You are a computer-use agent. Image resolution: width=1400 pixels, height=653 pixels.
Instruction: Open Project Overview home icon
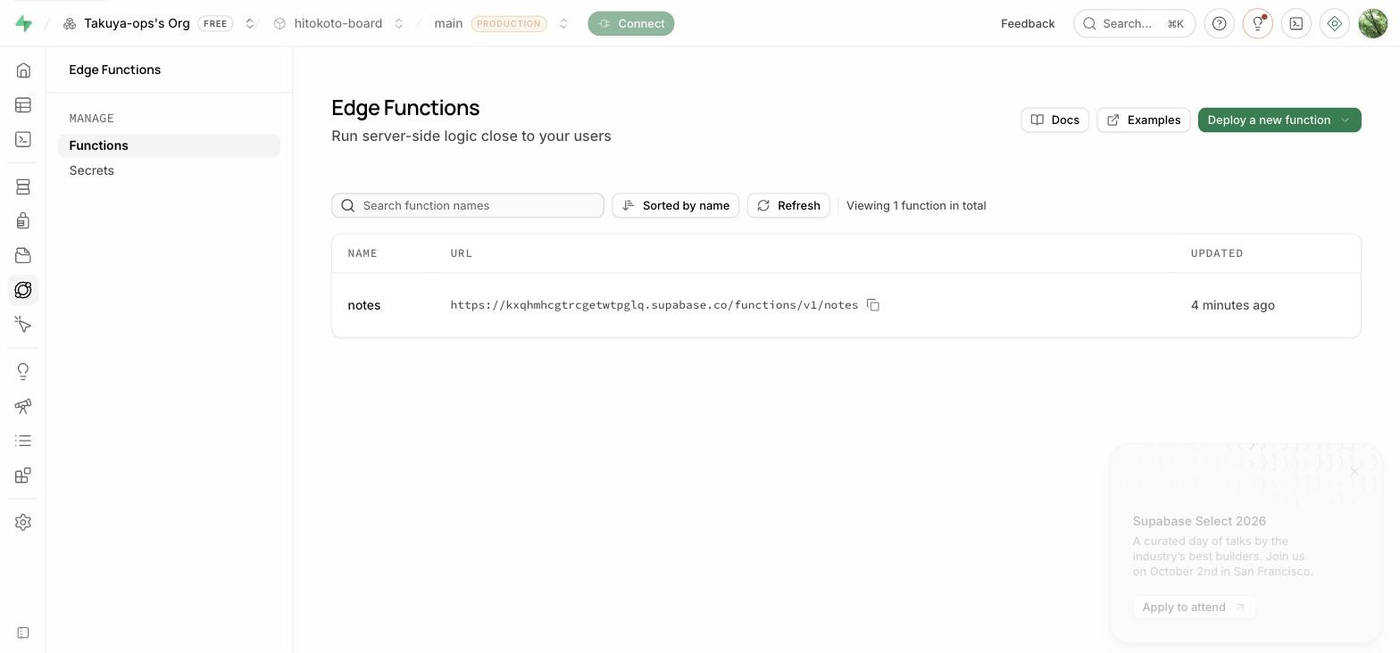tap(23, 70)
